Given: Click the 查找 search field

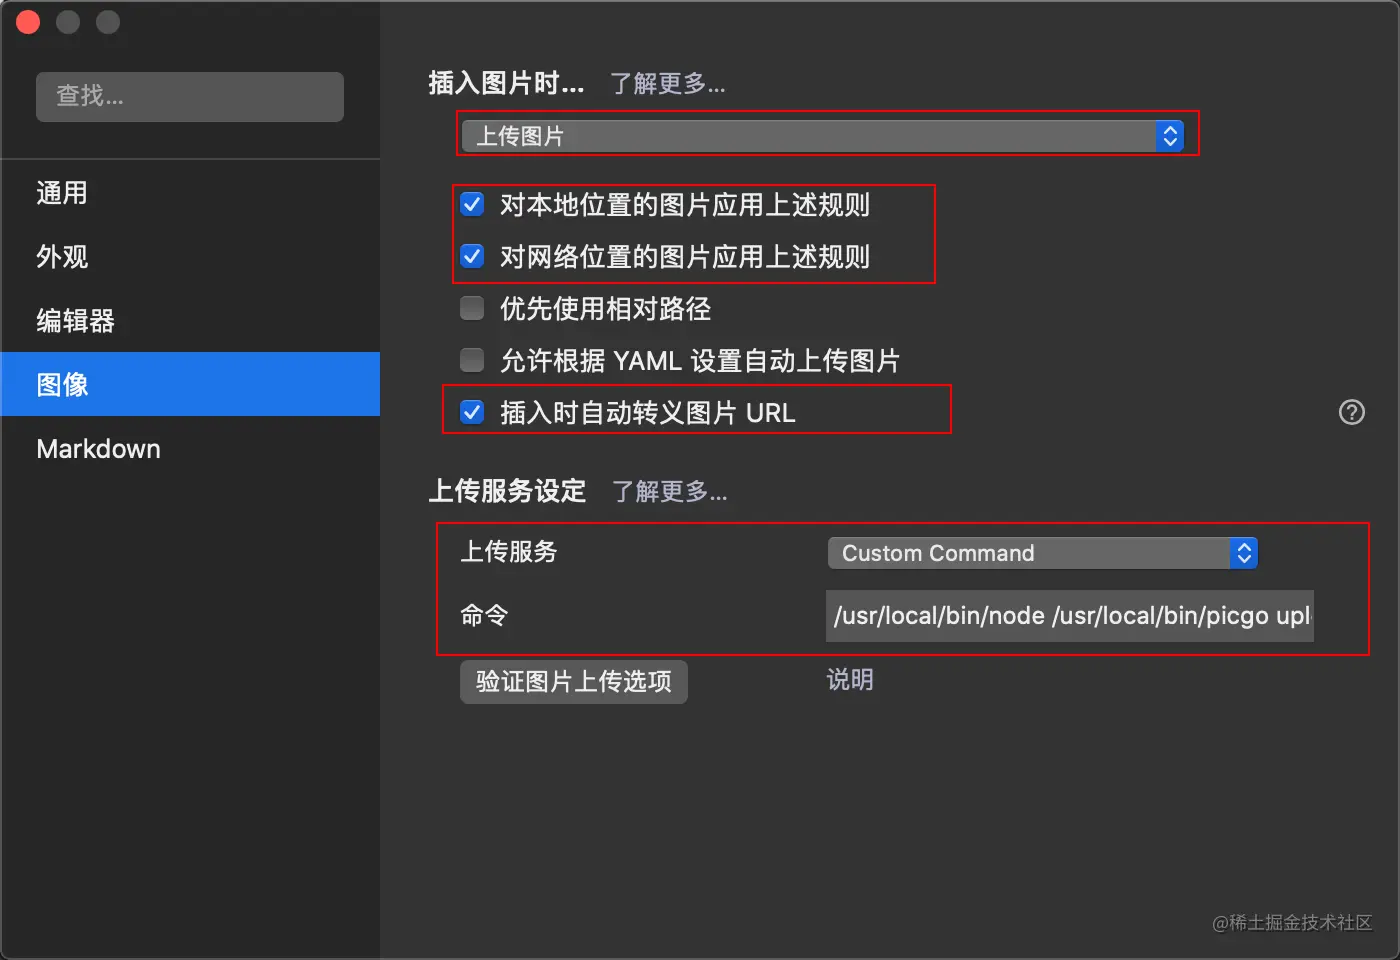Looking at the screenshot, I should point(190,96).
